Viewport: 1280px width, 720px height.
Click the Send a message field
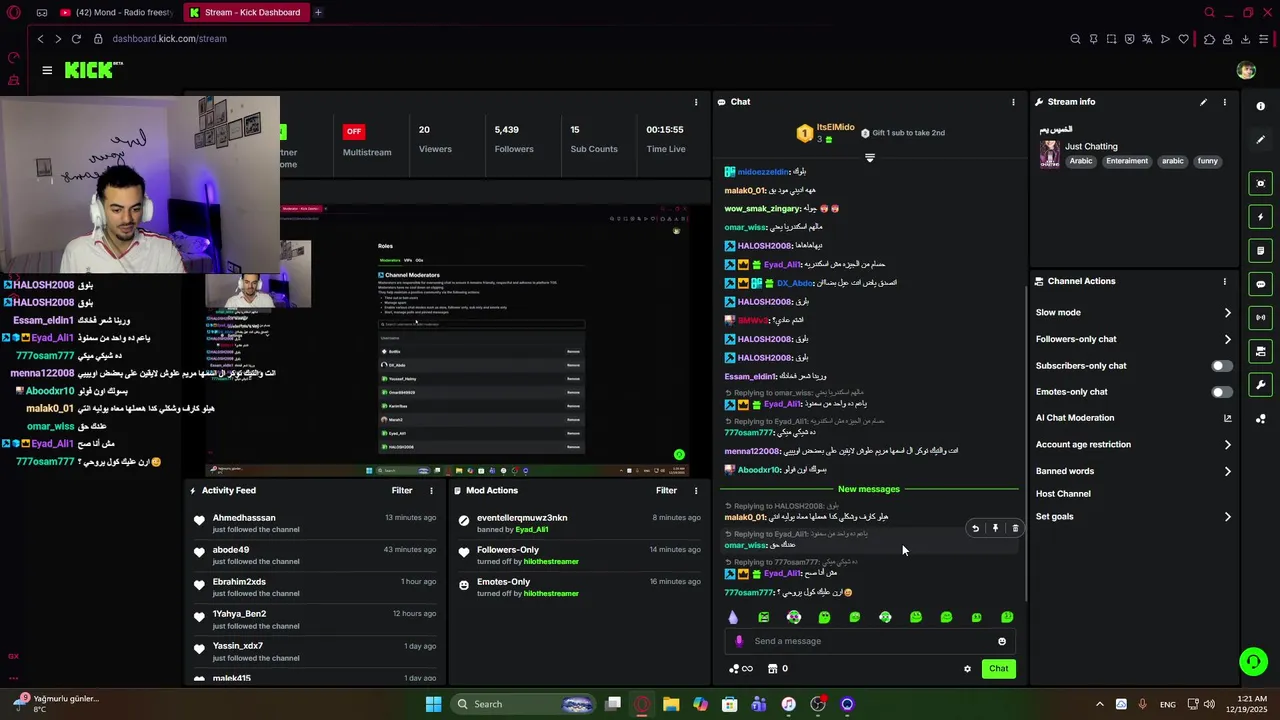tap(870, 642)
